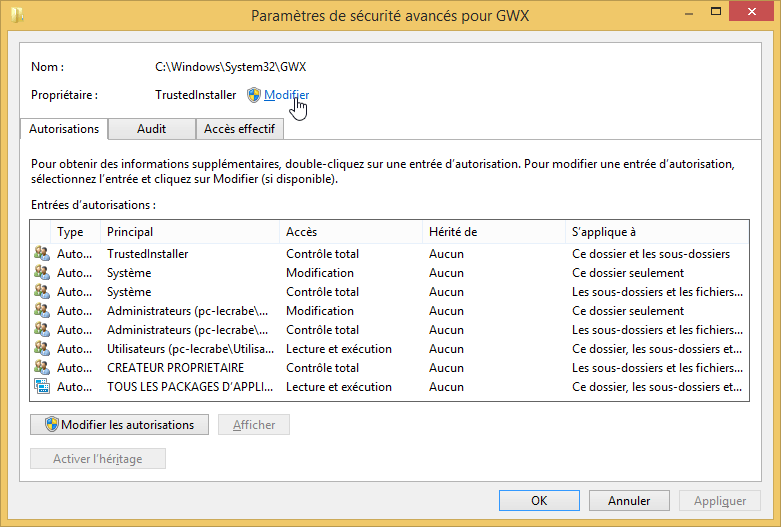781x527 pixels.
Task: Cancel the dialog with Annuler
Action: point(629,500)
